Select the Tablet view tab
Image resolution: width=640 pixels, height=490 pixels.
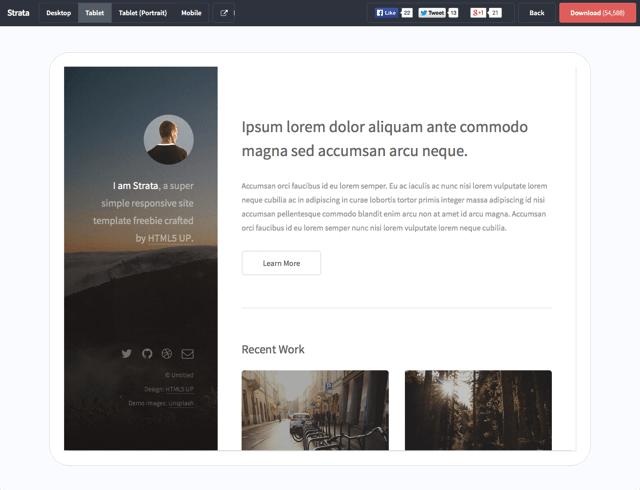pyautogui.click(x=94, y=13)
